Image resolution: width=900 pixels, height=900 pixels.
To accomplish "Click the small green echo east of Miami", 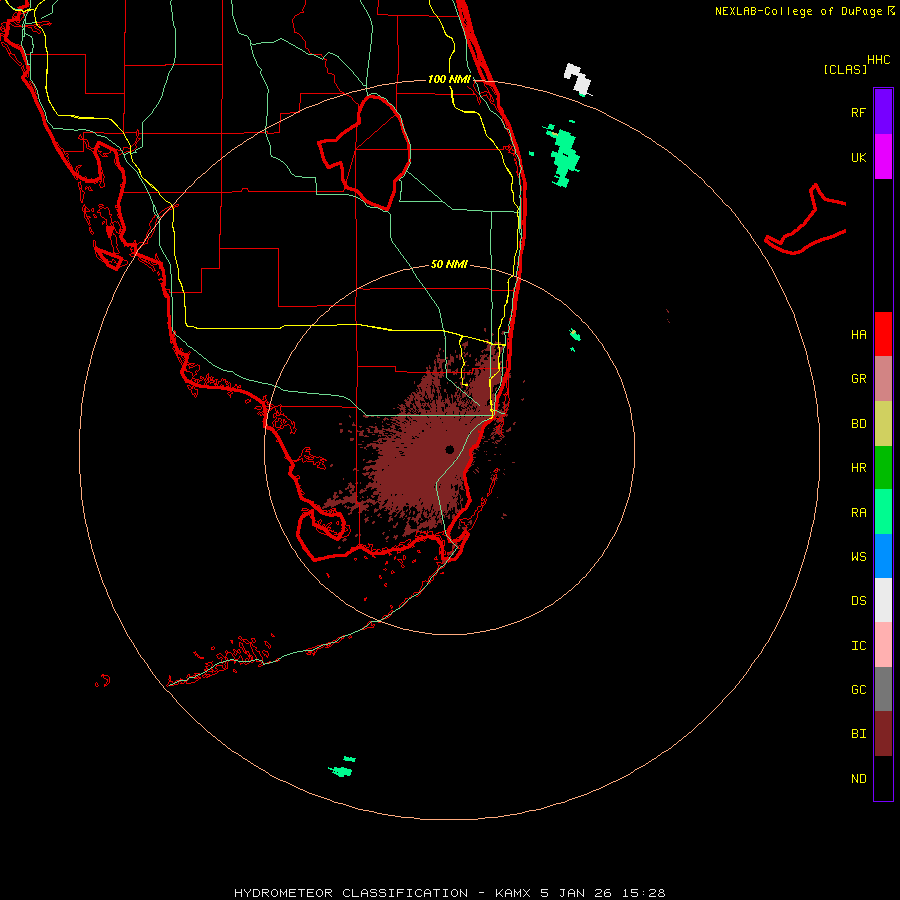I will coord(575,335).
